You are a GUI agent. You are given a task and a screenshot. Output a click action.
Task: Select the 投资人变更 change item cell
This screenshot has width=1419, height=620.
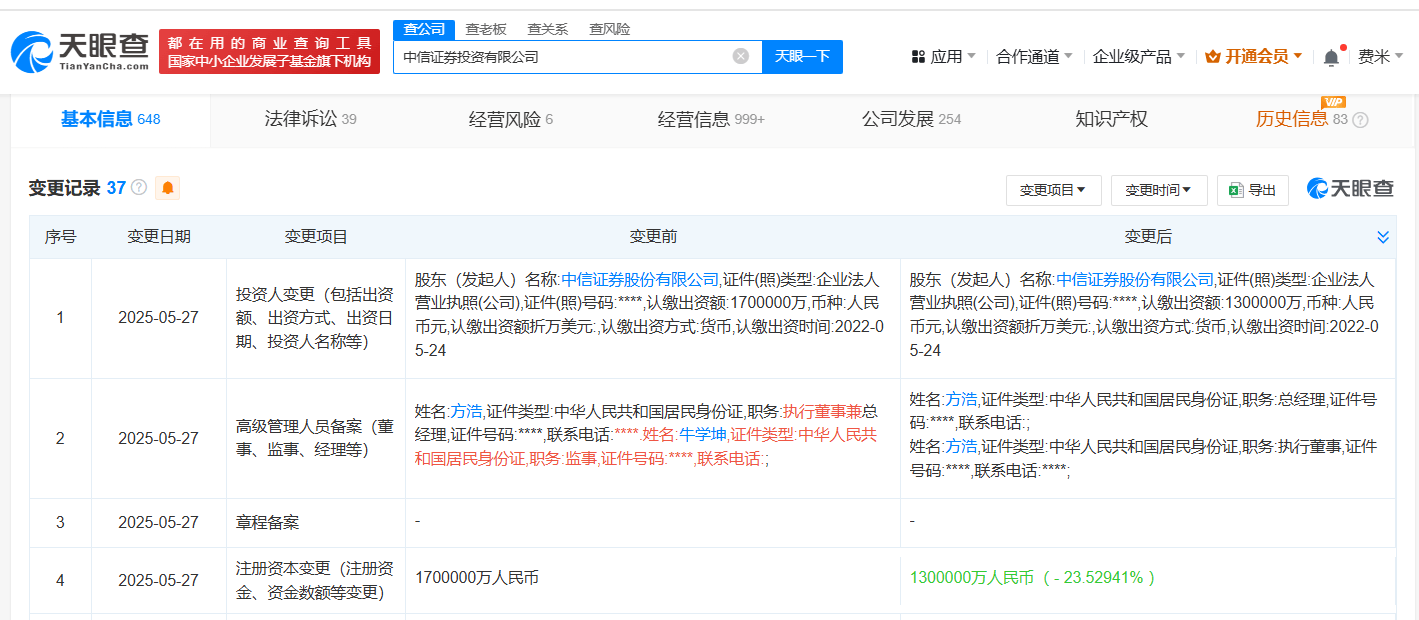[316, 318]
